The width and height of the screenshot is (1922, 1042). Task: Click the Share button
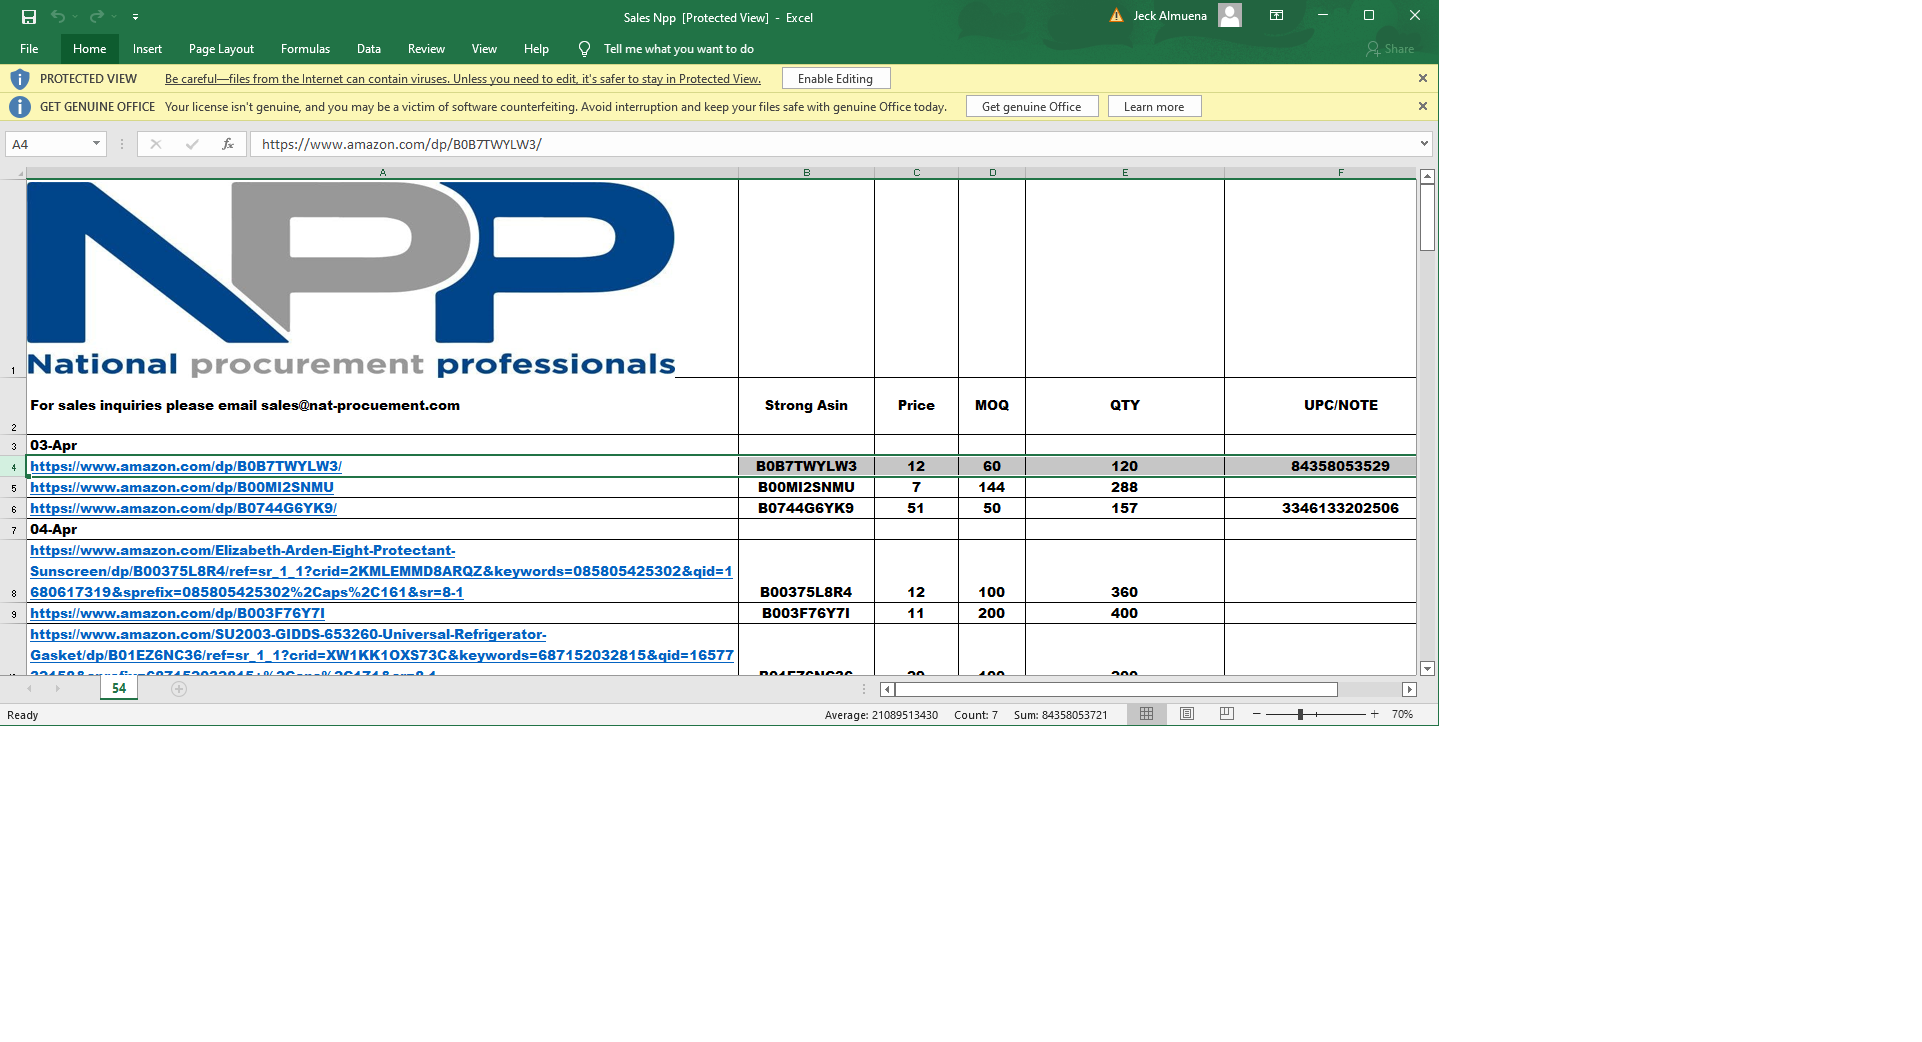coord(1390,49)
